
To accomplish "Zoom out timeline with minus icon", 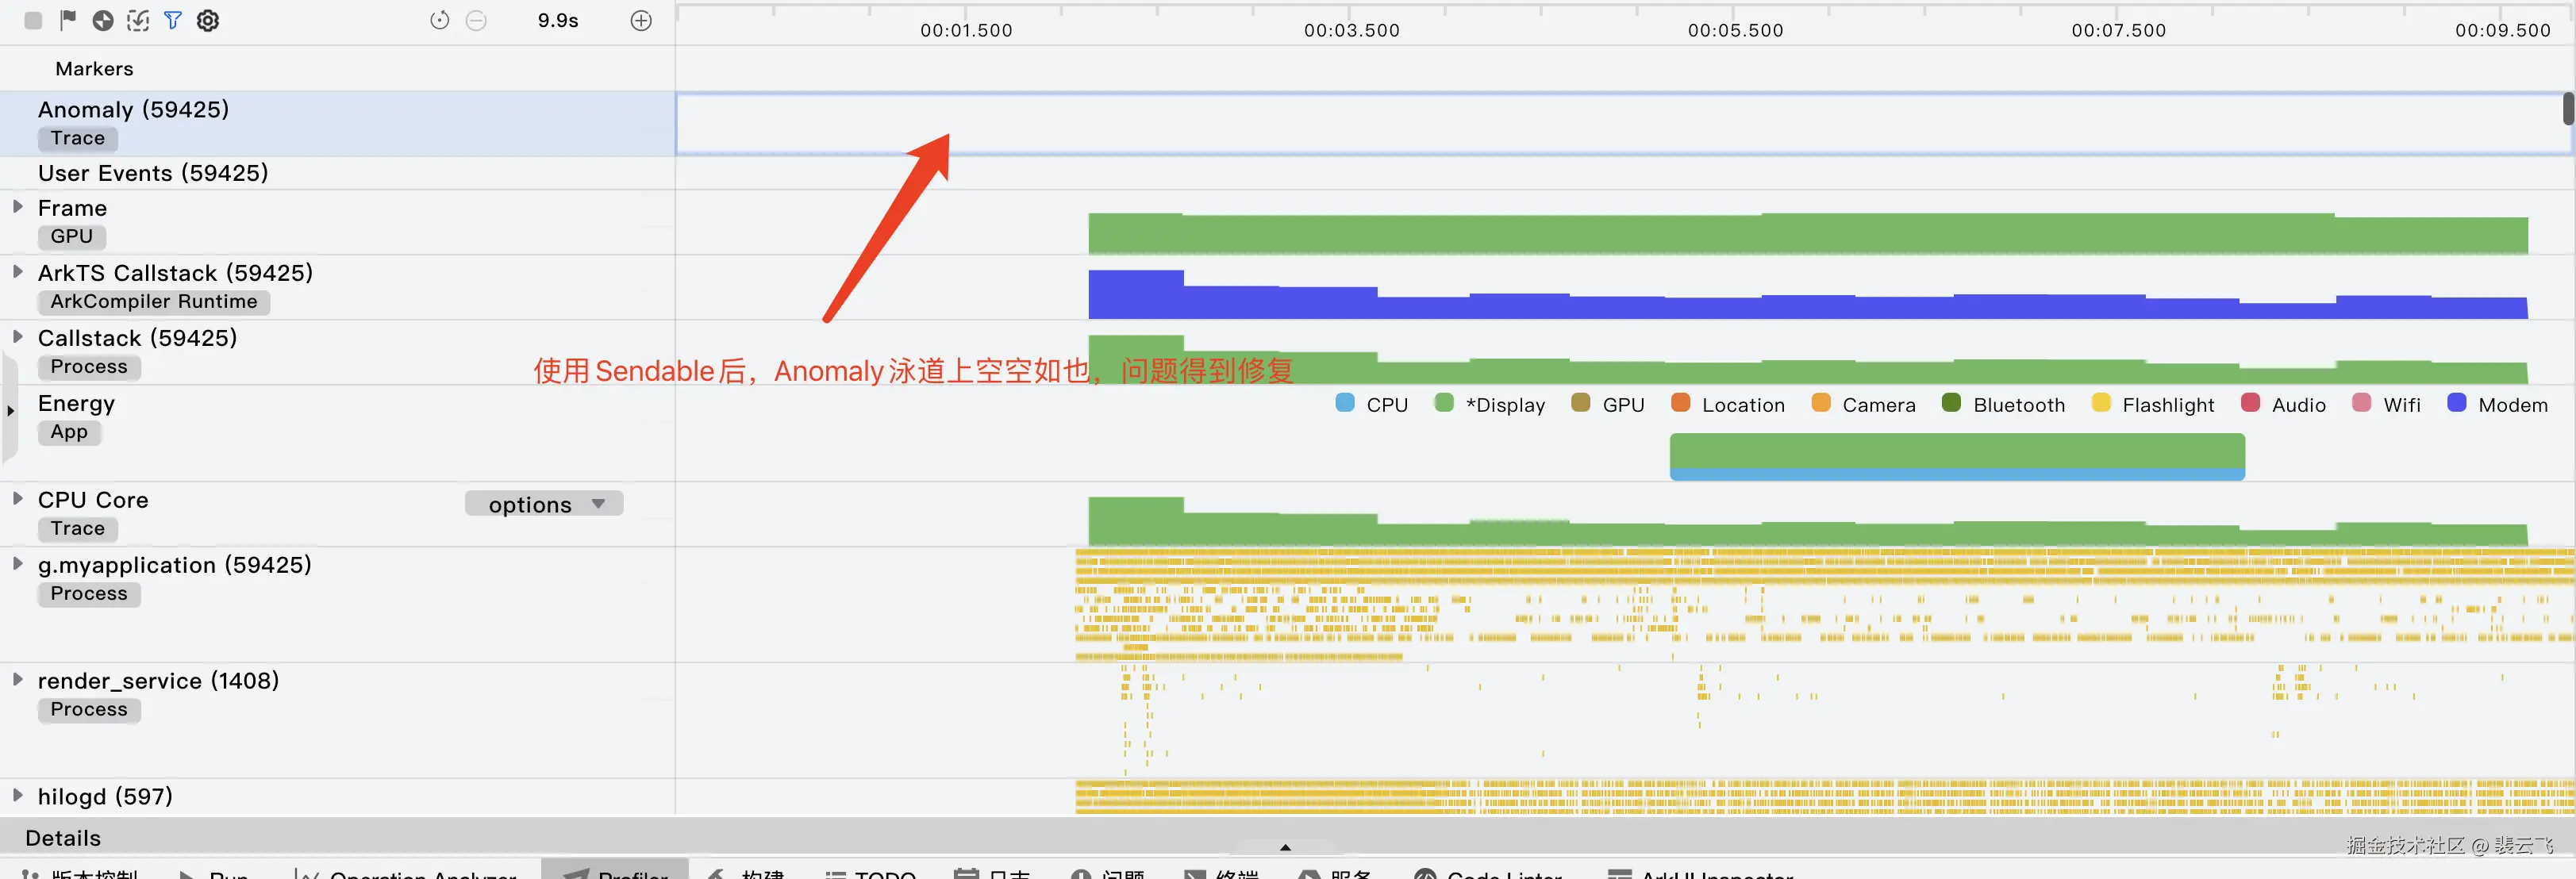I will 477,21.
